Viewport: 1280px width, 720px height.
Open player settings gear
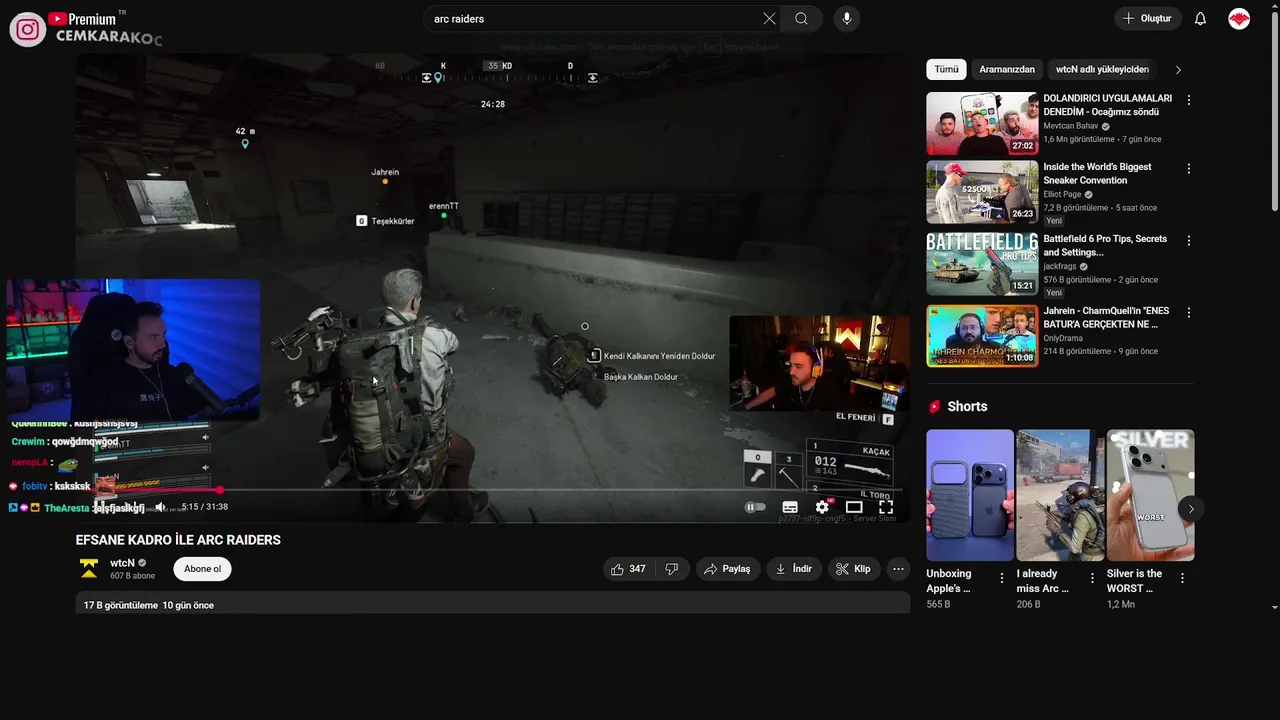click(x=822, y=507)
